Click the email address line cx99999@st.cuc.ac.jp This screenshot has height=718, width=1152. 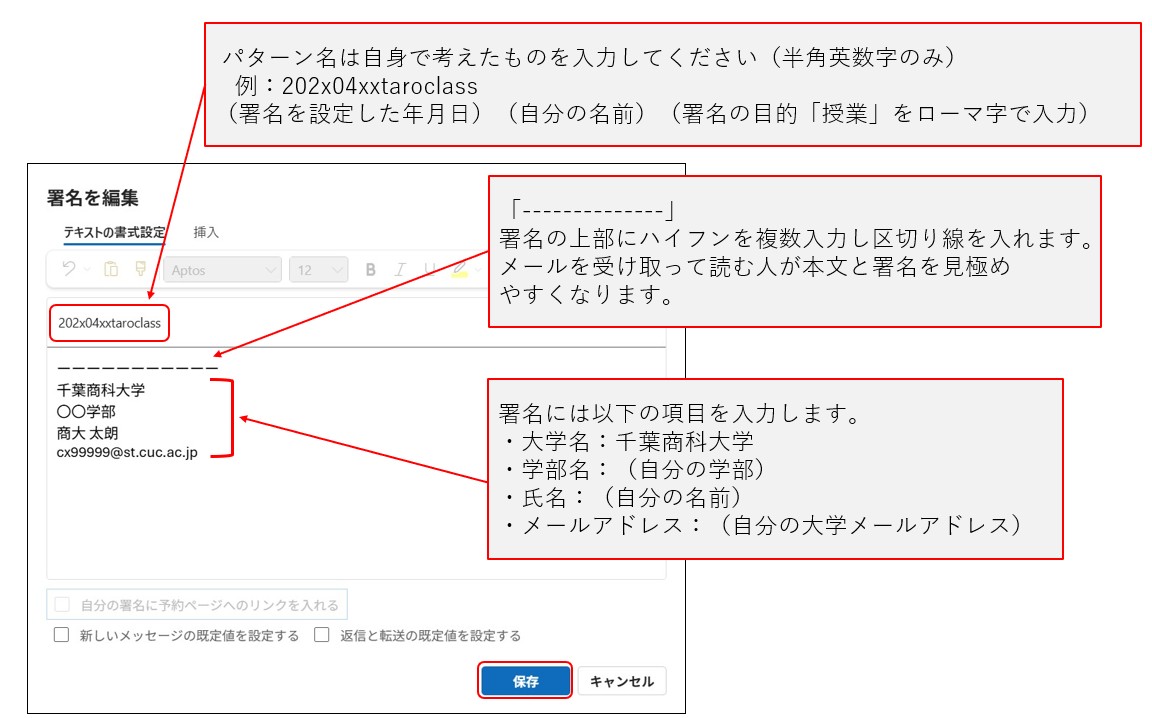(127, 453)
